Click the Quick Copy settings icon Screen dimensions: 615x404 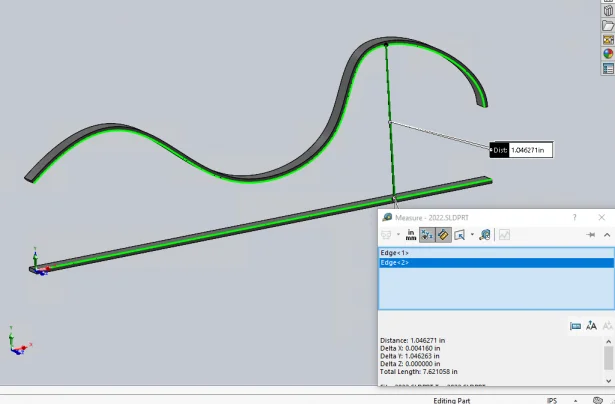point(575,326)
